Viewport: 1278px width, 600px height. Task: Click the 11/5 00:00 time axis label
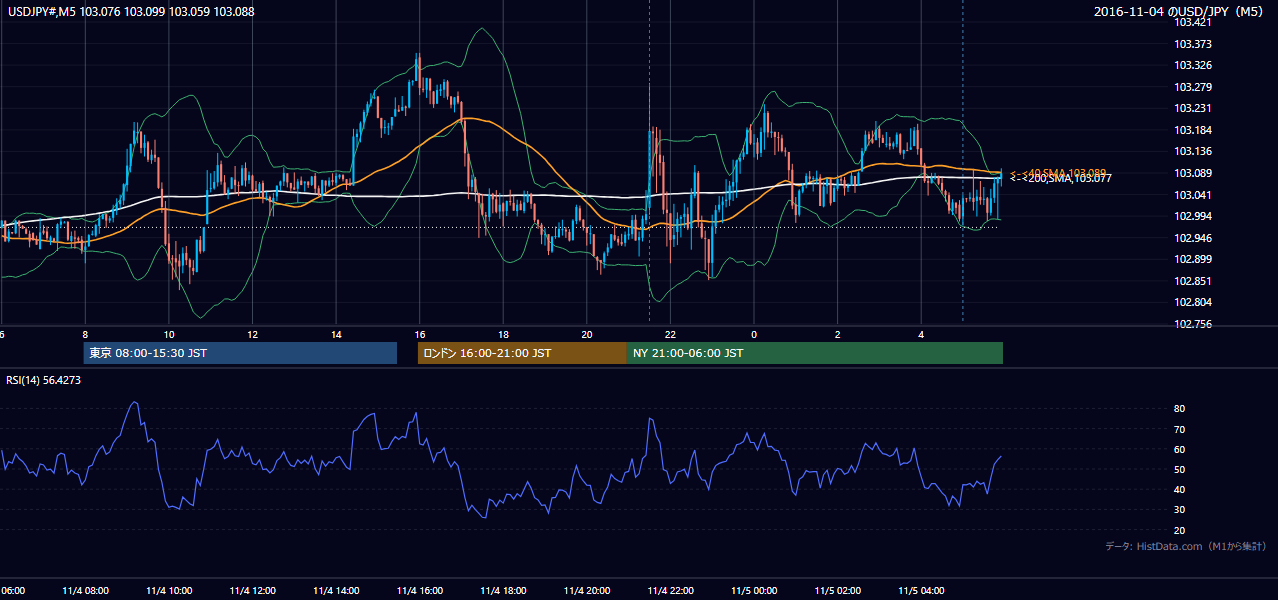(x=753, y=591)
